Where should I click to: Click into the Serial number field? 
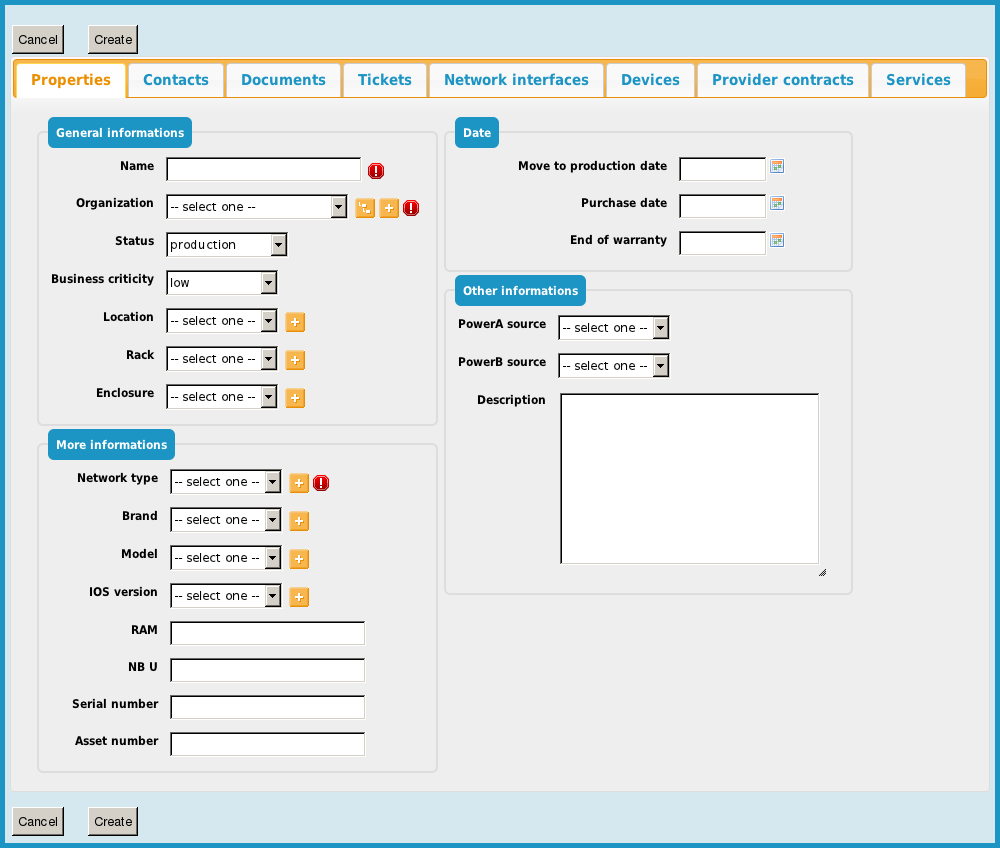click(268, 707)
